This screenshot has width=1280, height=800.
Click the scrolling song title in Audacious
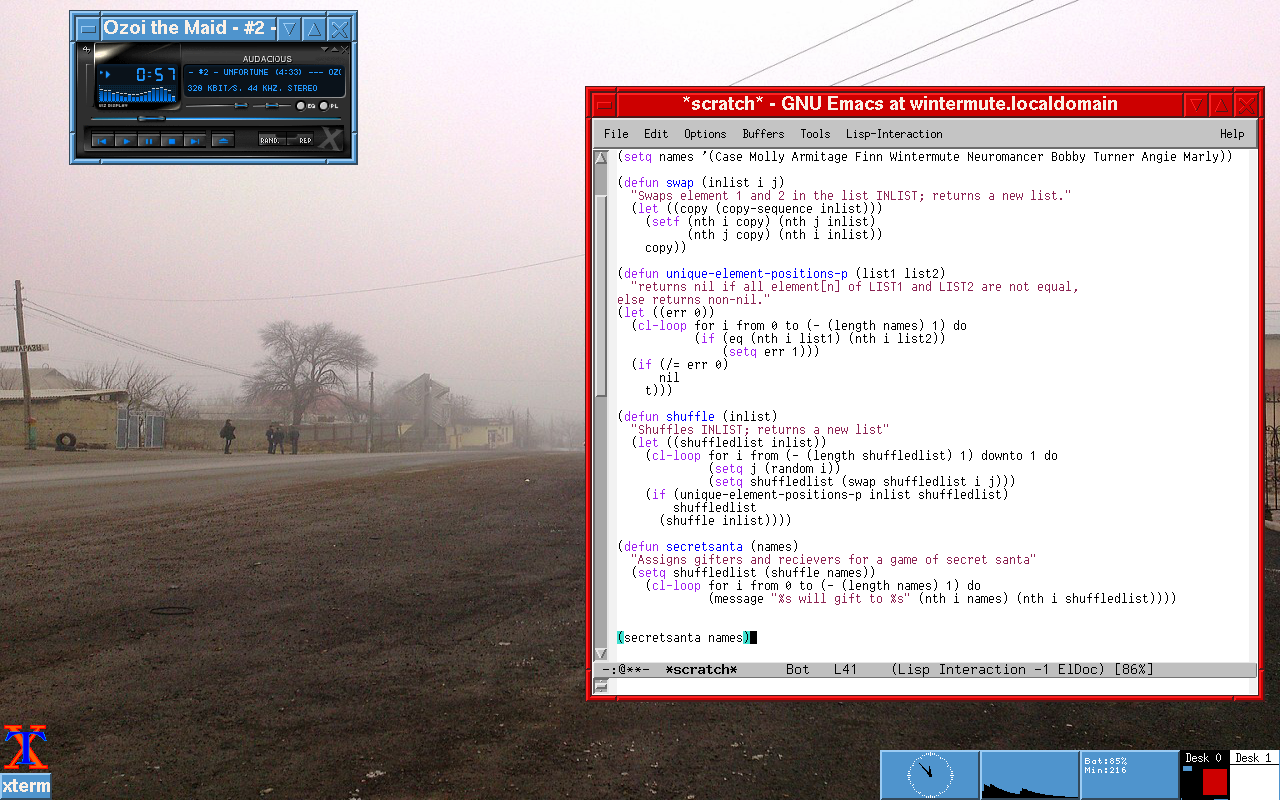tap(265, 72)
